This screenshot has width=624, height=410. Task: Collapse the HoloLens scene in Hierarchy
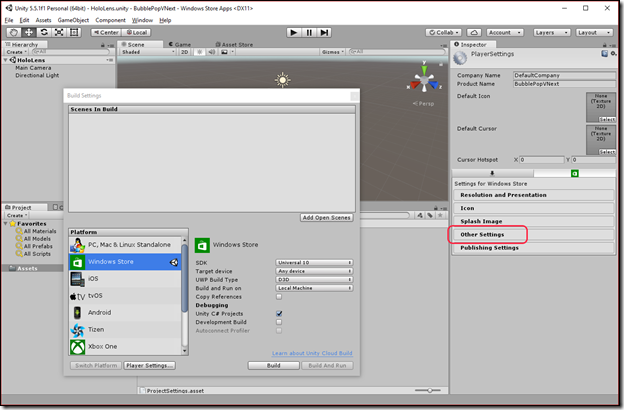(x=6, y=60)
